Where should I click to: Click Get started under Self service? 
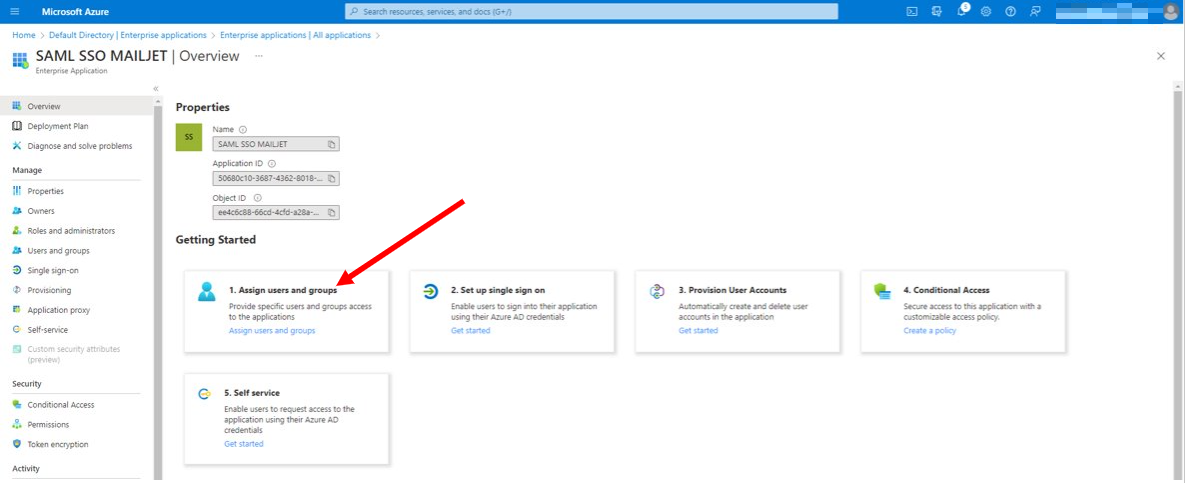pos(244,444)
